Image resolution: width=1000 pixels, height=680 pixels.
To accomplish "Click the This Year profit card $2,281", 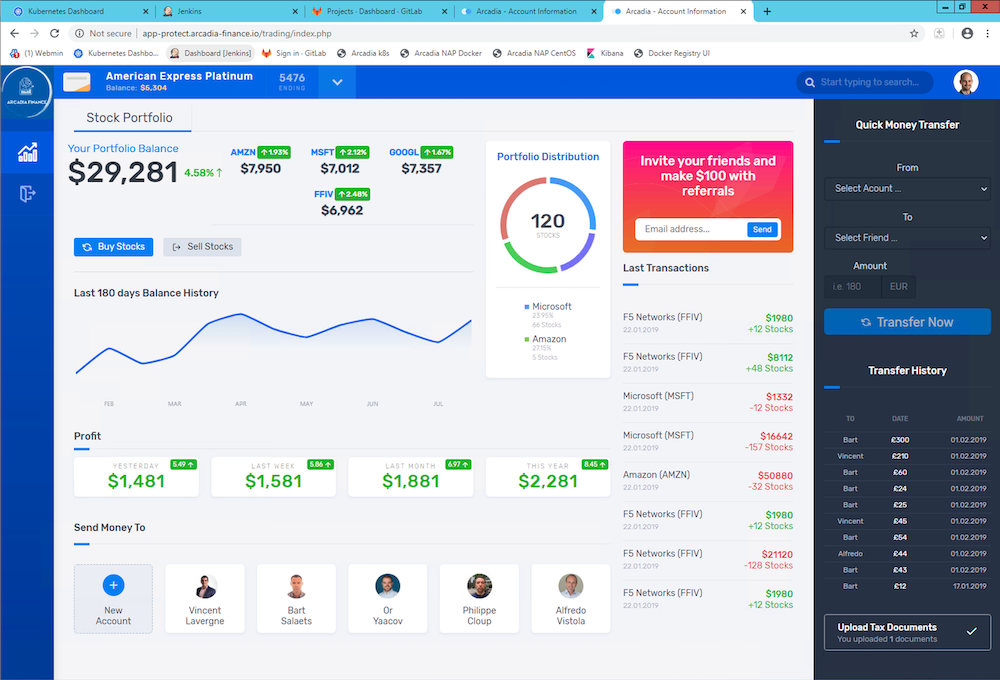I will point(548,477).
